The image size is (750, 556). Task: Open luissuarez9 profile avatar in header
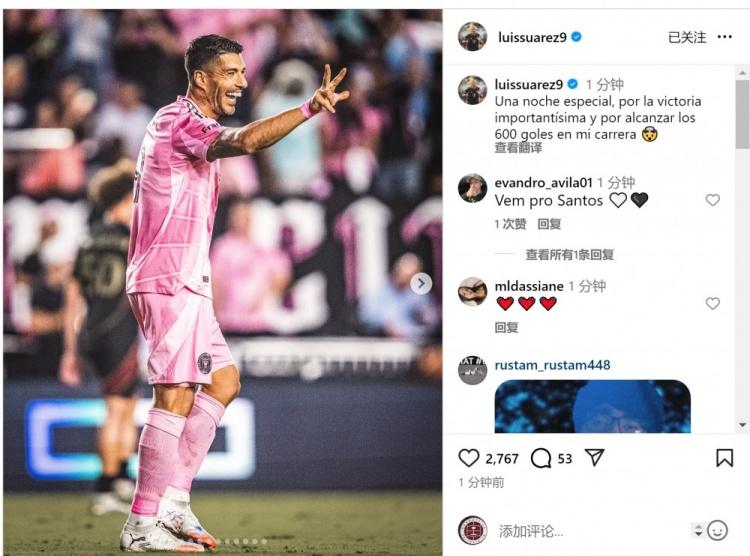[472, 36]
